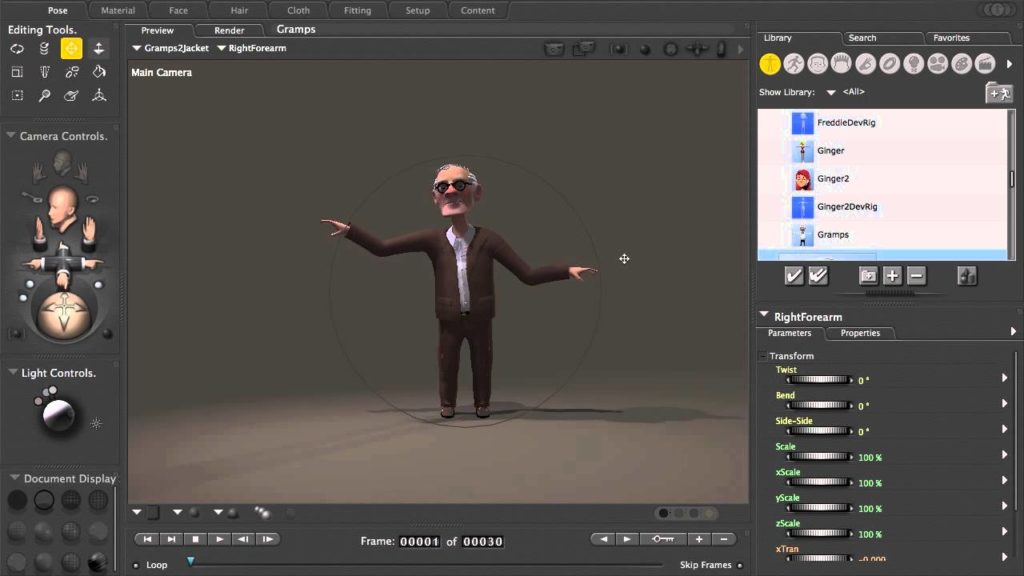Click the plus button to add to library
This screenshot has height=576, width=1024.
pos(892,276)
